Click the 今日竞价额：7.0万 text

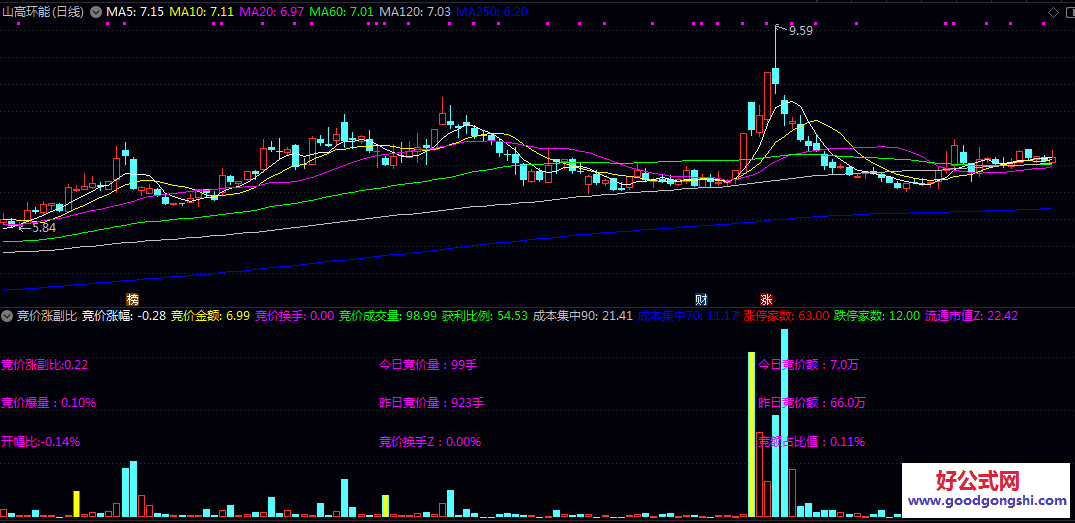pyautogui.click(x=809, y=365)
